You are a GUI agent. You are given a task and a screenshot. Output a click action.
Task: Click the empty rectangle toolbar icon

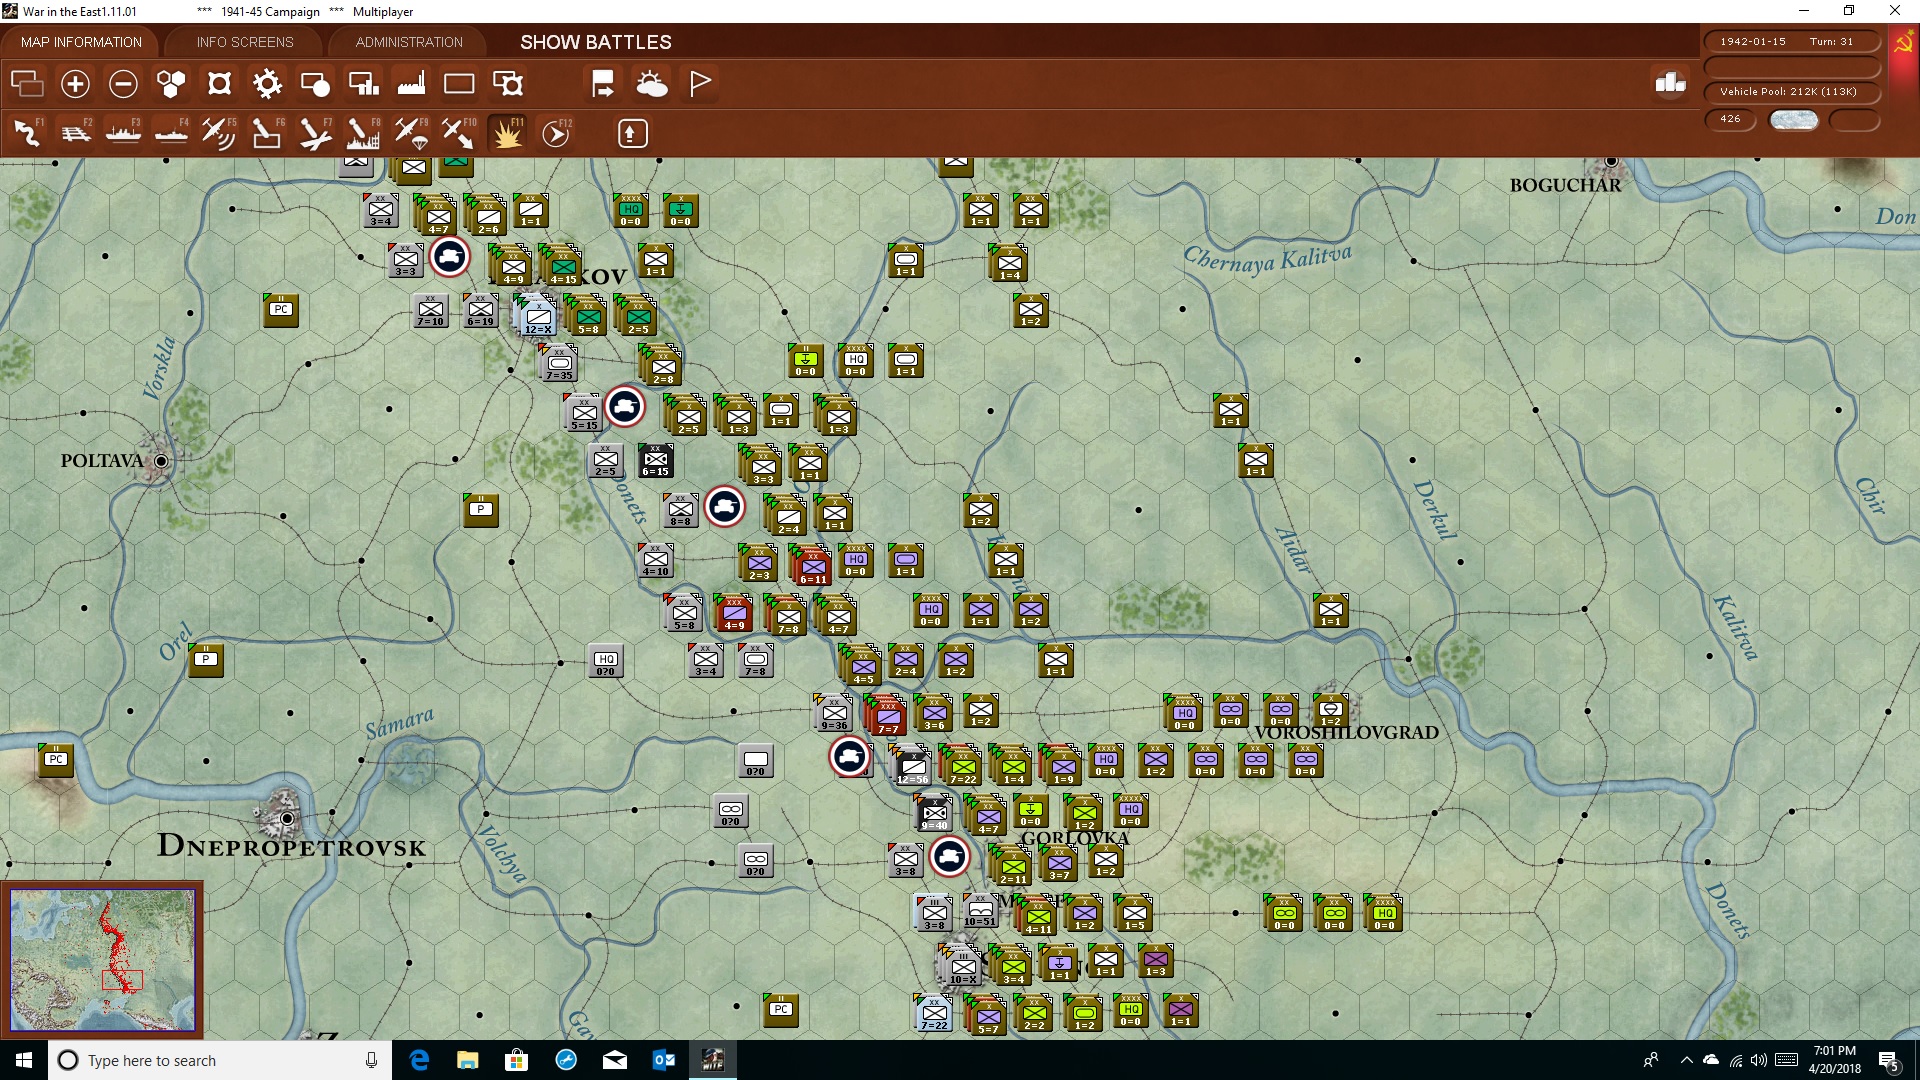tap(459, 84)
